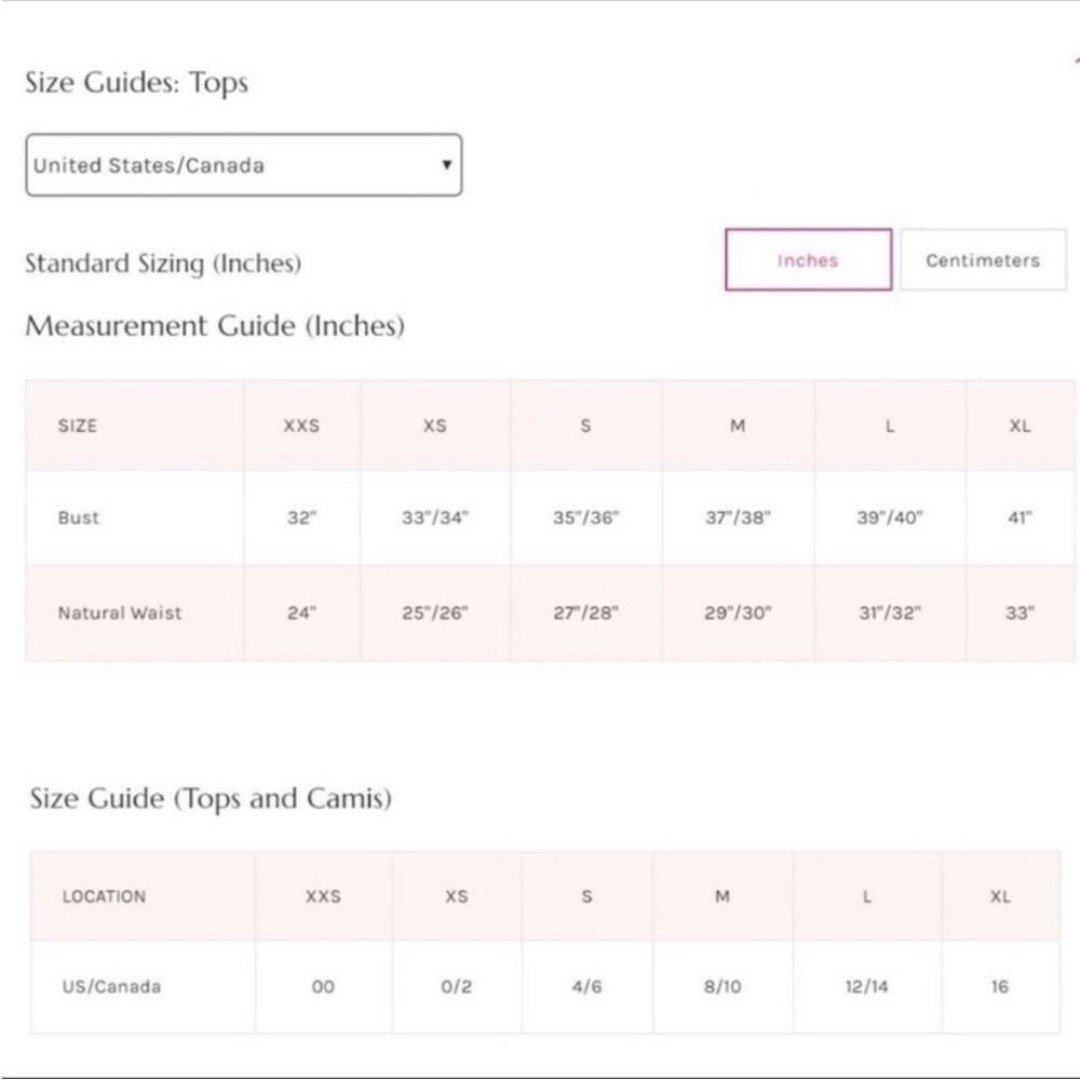1080x1080 pixels.
Task: Select the US/Canada row label
Action: tap(112, 986)
